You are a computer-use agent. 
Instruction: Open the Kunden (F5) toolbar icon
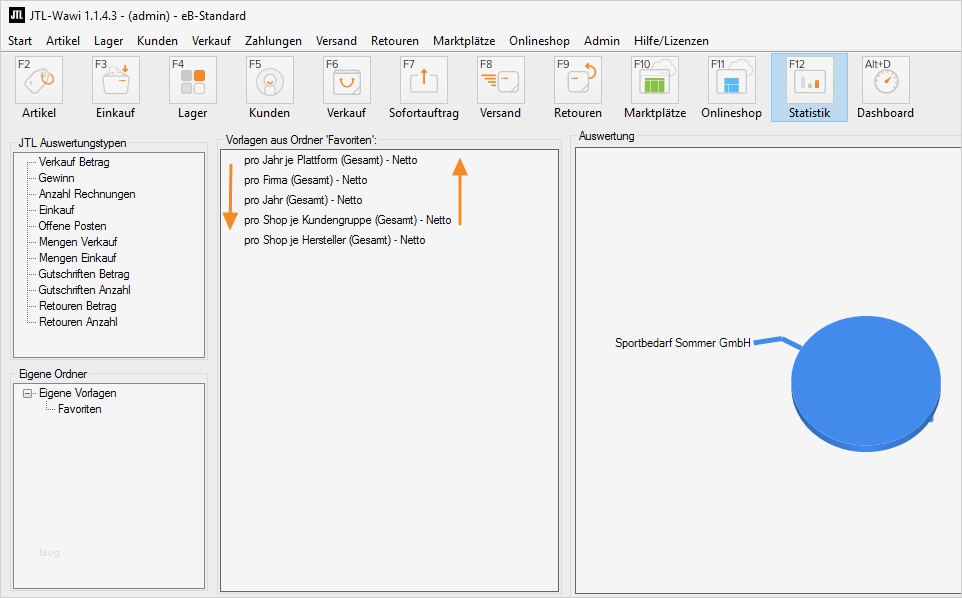point(269,80)
